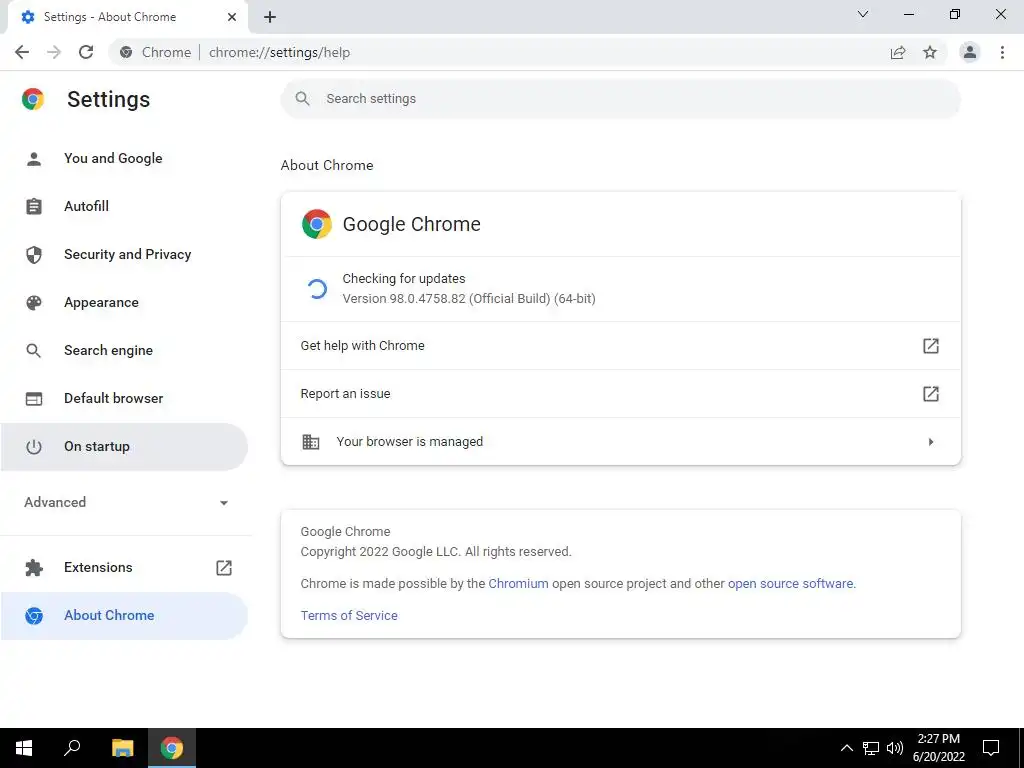Open the Terms of Service link
The image size is (1024, 768).
pyautogui.click(x=349, y=615)
